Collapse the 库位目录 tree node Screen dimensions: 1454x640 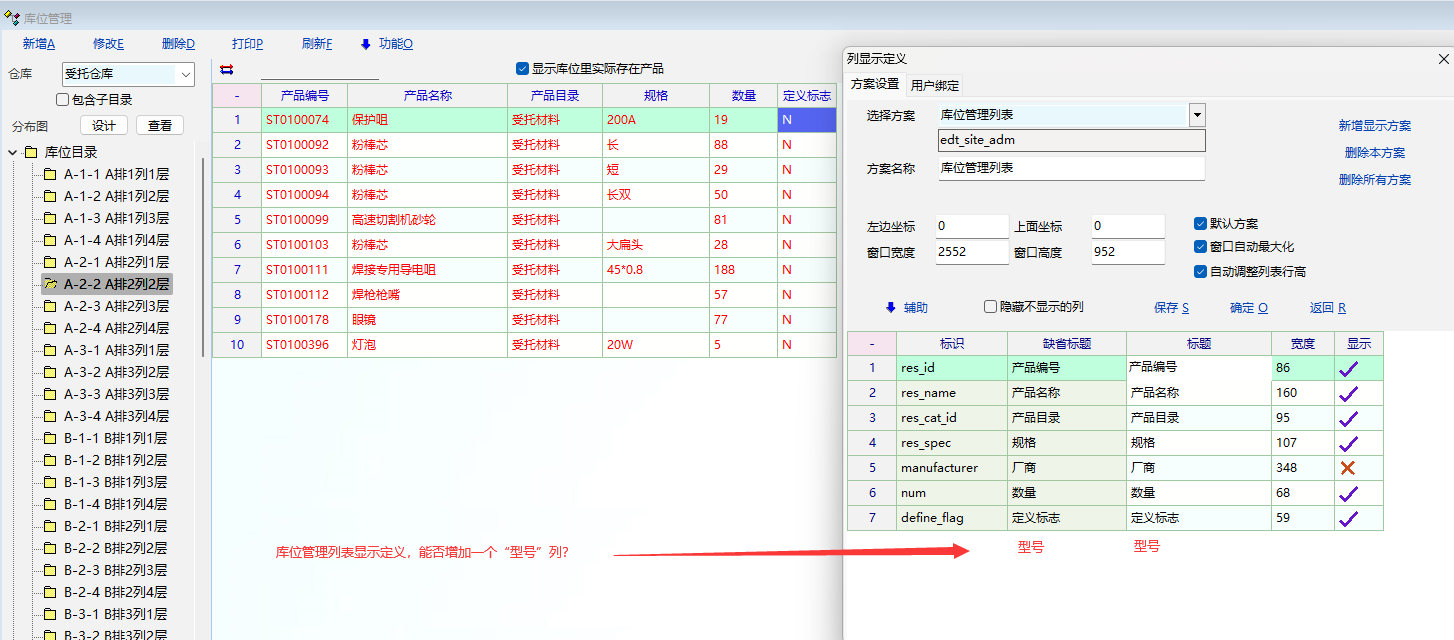pos(12,152)
